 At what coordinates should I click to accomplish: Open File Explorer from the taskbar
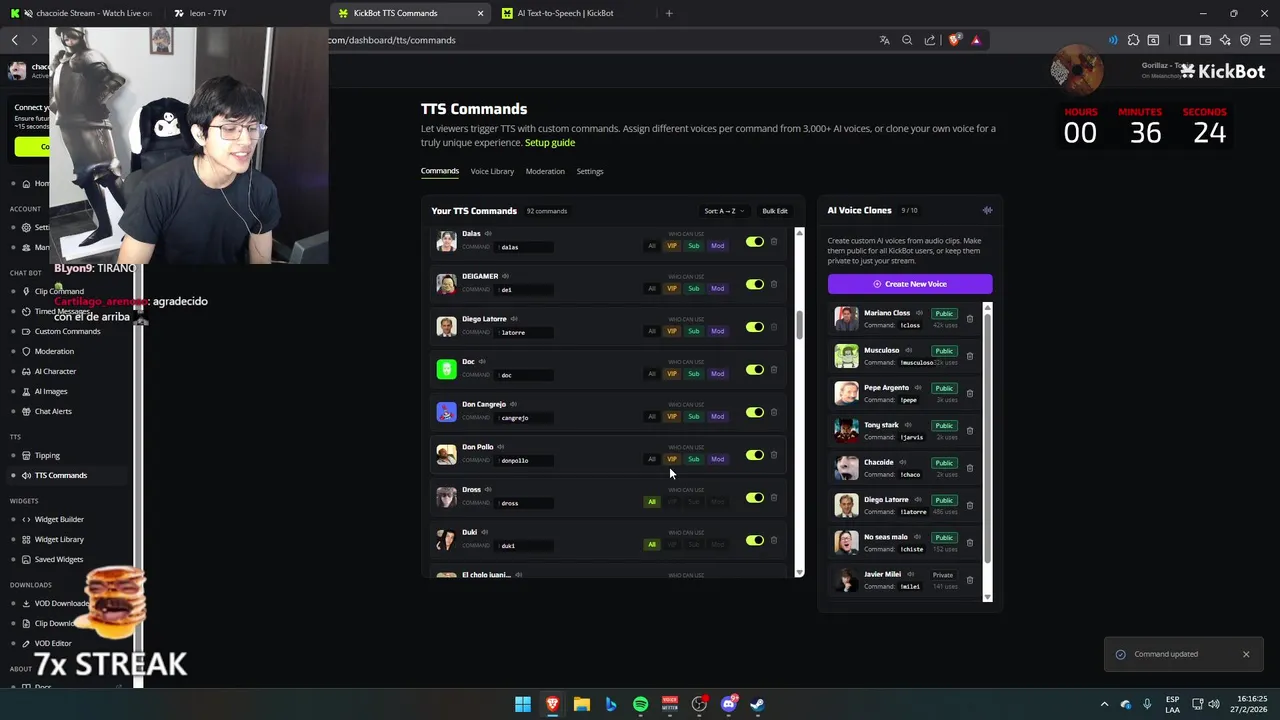coord(581,704)
